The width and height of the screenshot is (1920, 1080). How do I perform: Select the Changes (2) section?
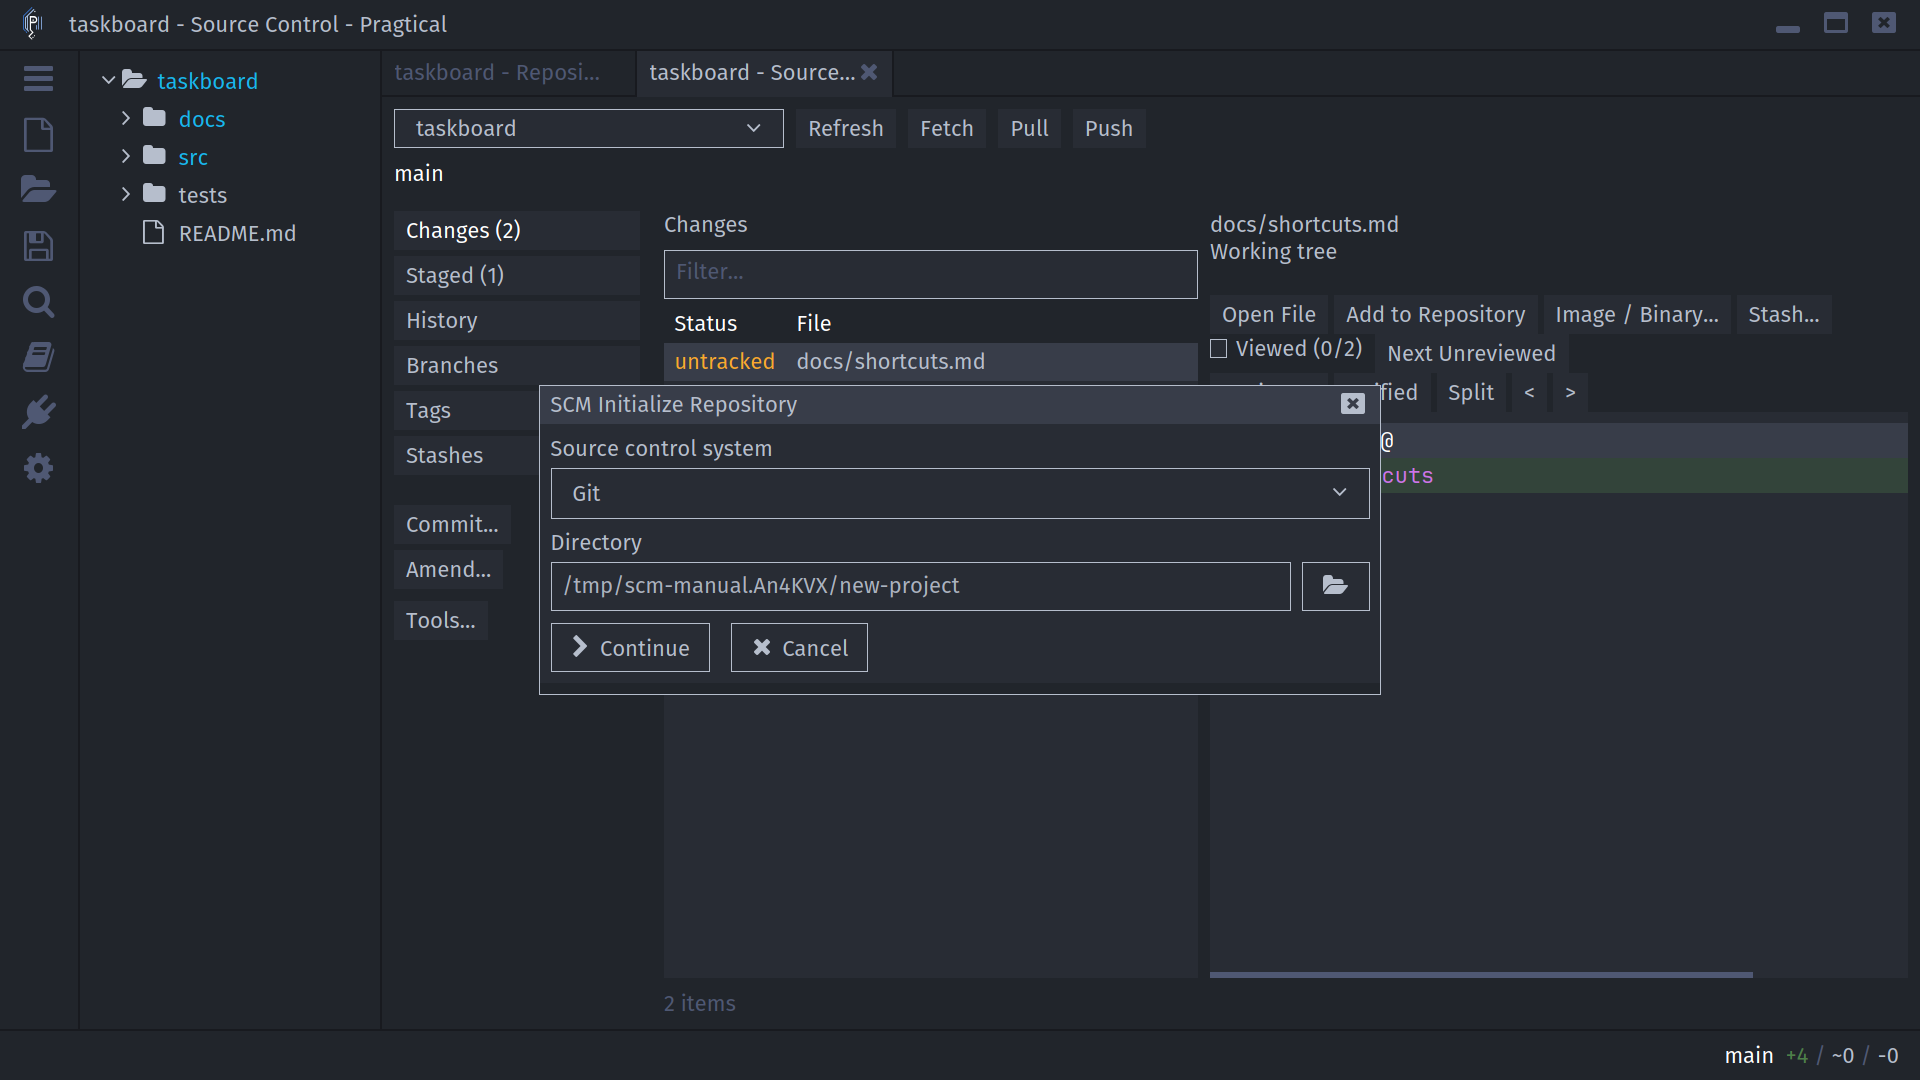517,230
